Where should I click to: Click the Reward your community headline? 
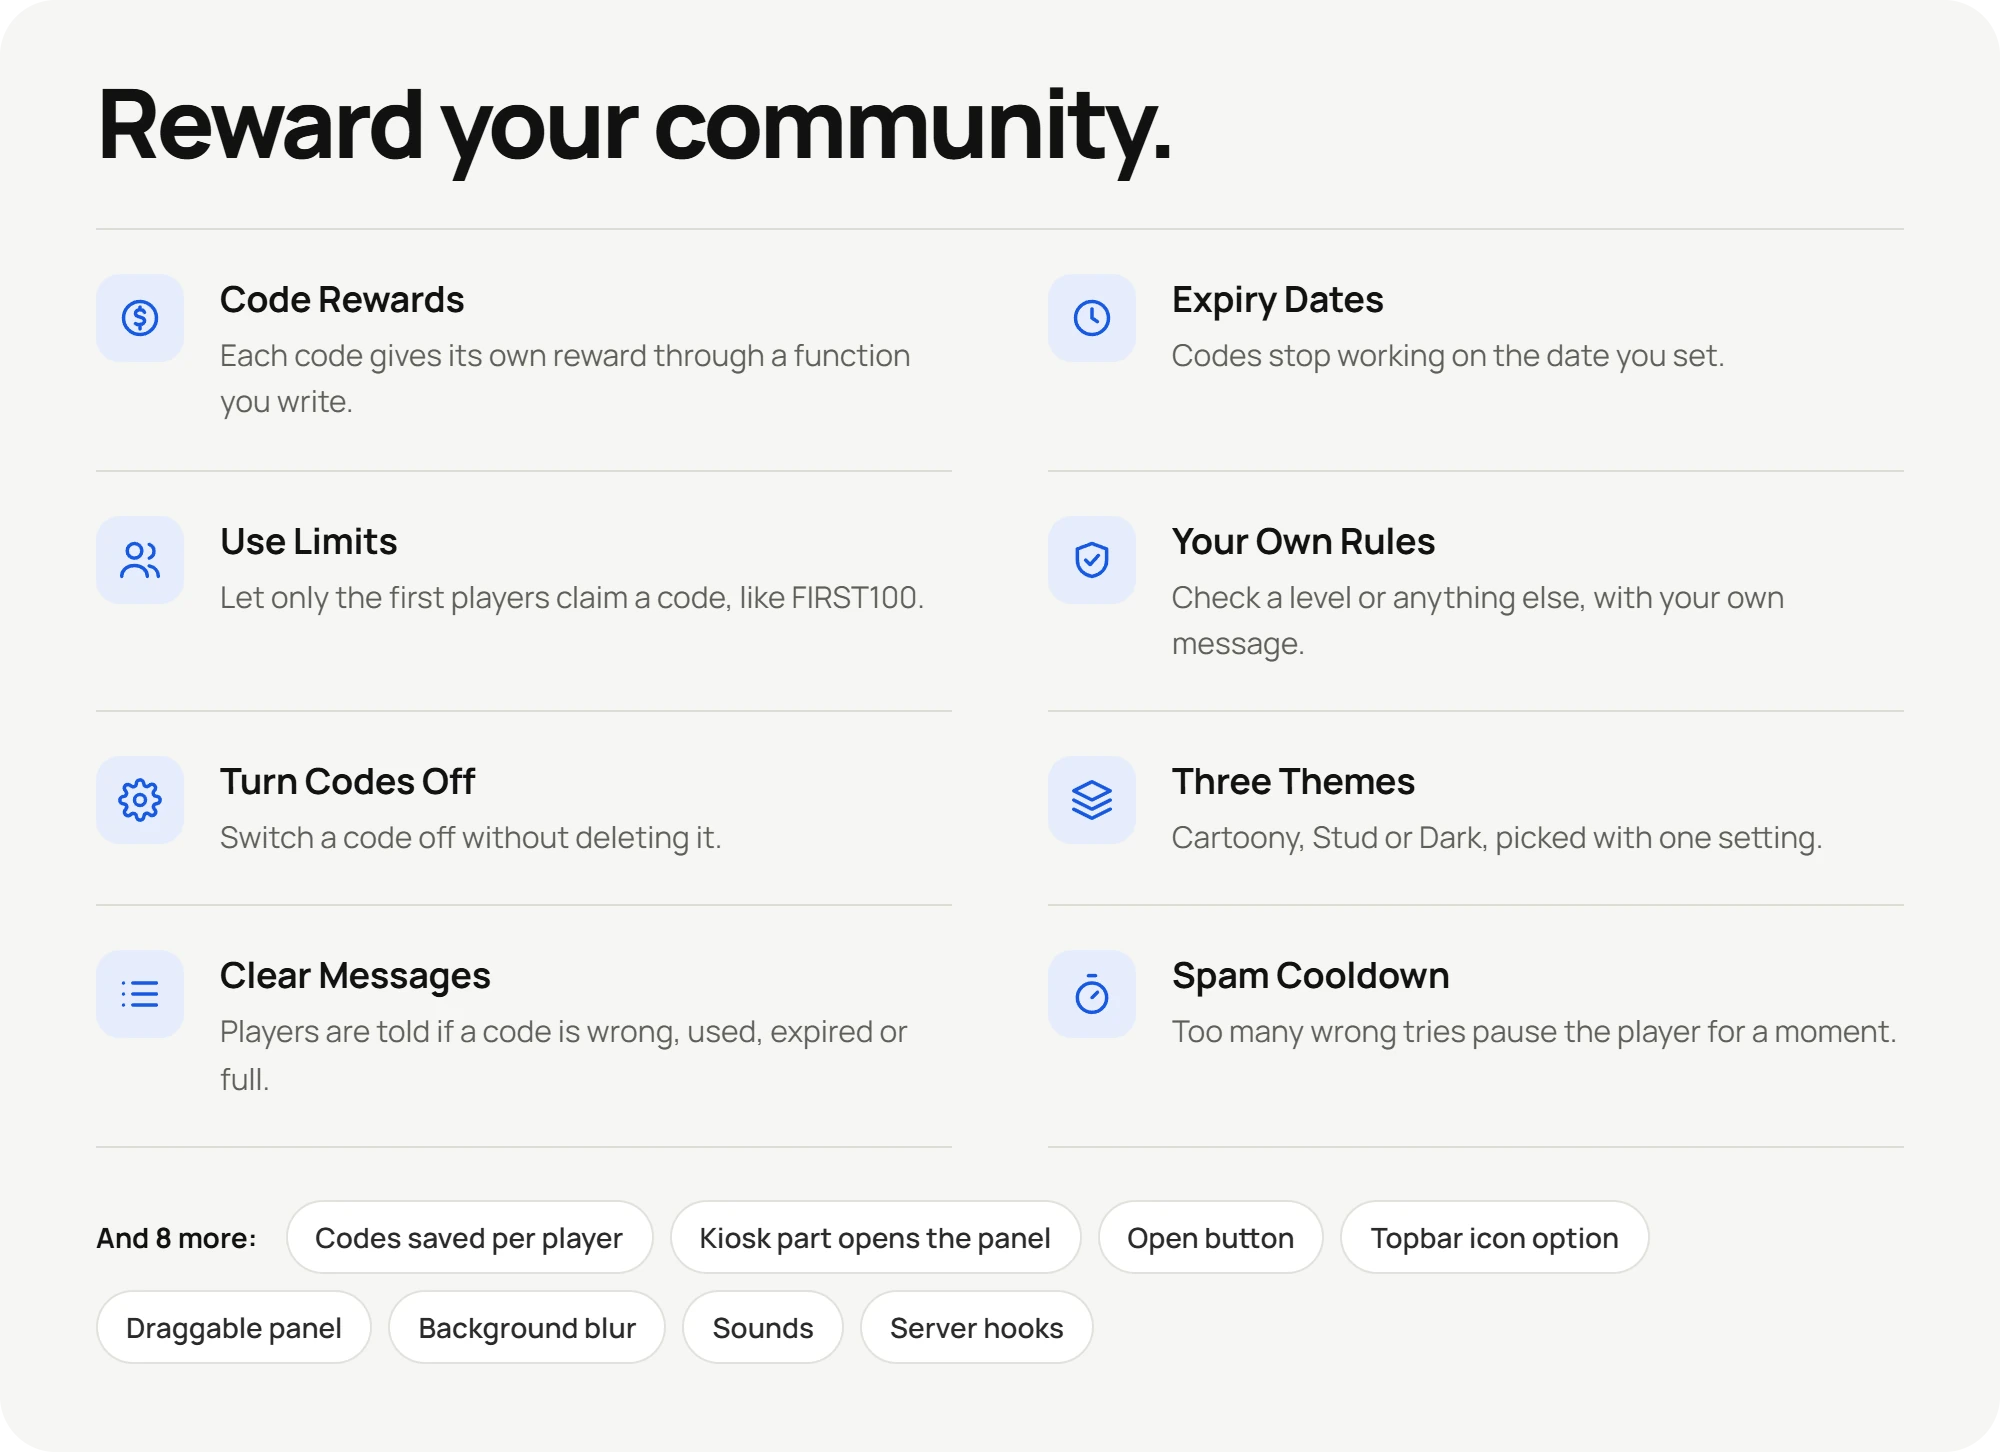pos(634,127)
